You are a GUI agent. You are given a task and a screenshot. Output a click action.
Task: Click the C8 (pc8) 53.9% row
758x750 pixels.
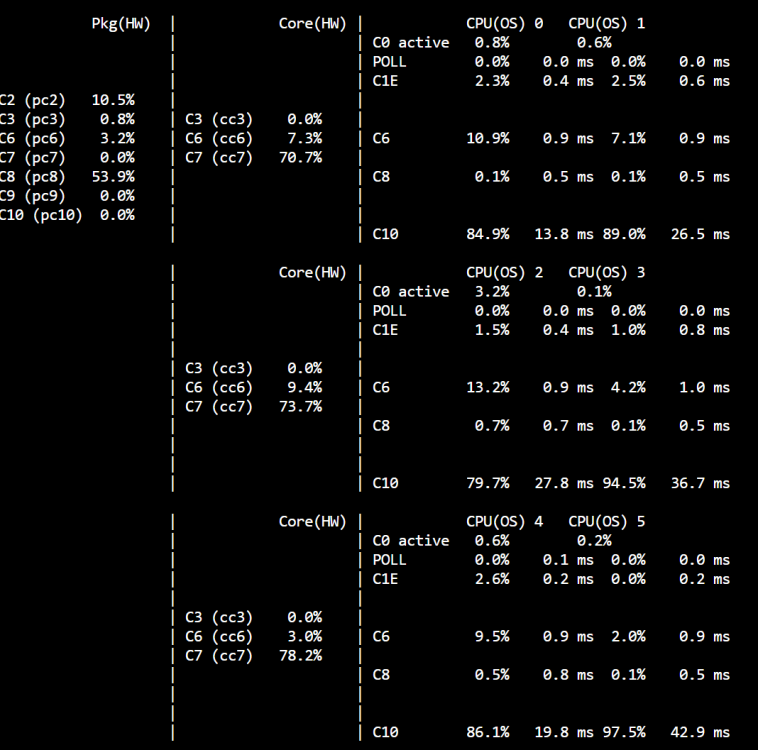[67, 176]
